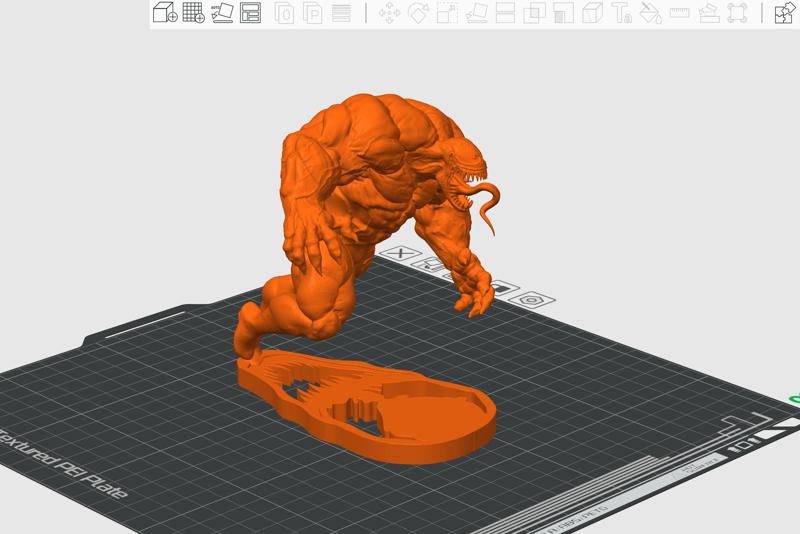Screen dimensions: 800x534
Task: Switch to Assembly view puzzle icon
Action: [x=785, y=13]
